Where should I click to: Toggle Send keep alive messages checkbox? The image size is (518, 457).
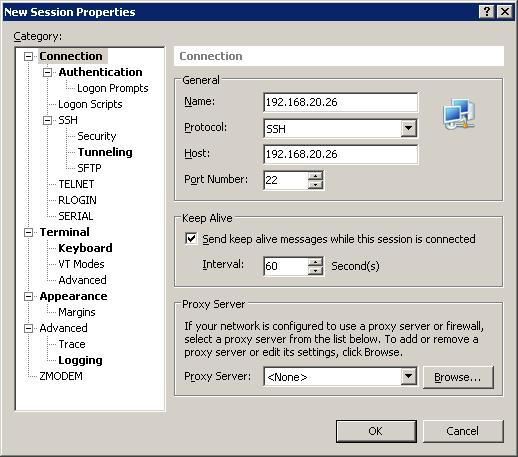191,239
